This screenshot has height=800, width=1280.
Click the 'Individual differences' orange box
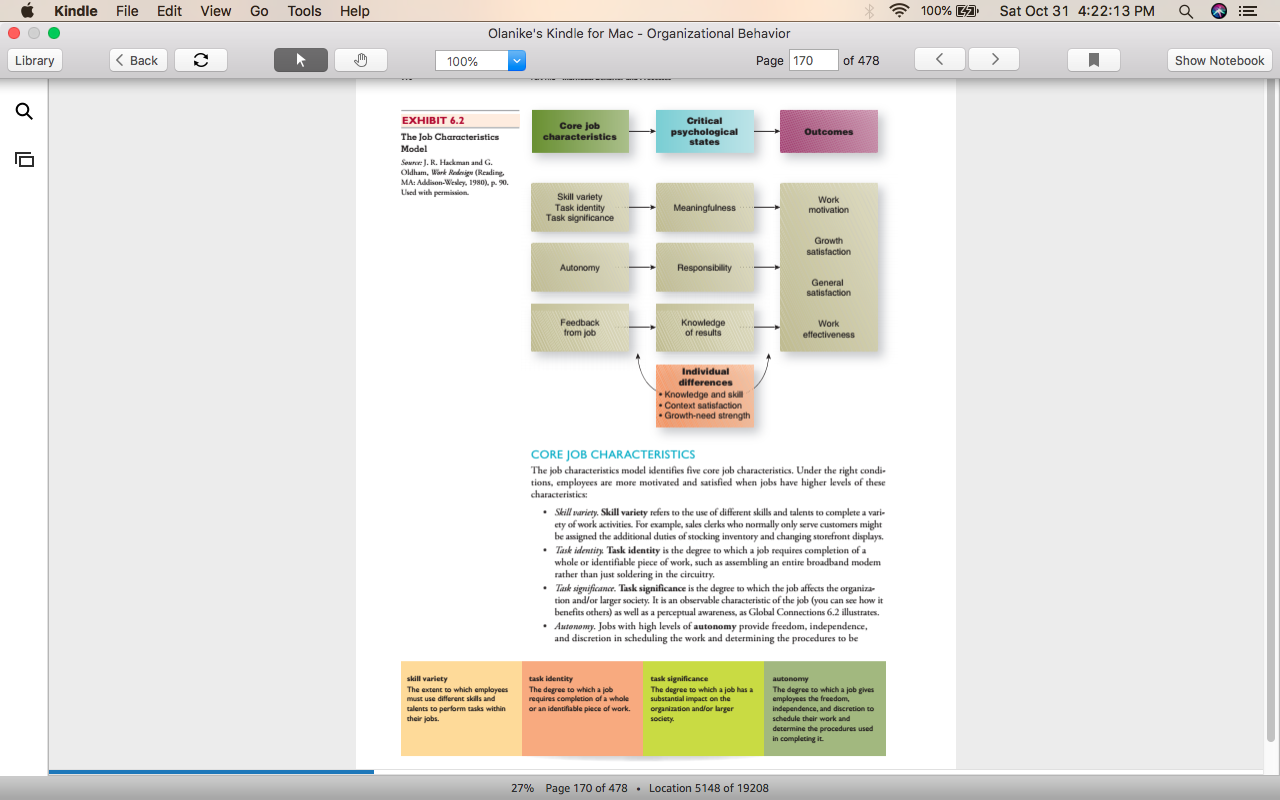705,394
